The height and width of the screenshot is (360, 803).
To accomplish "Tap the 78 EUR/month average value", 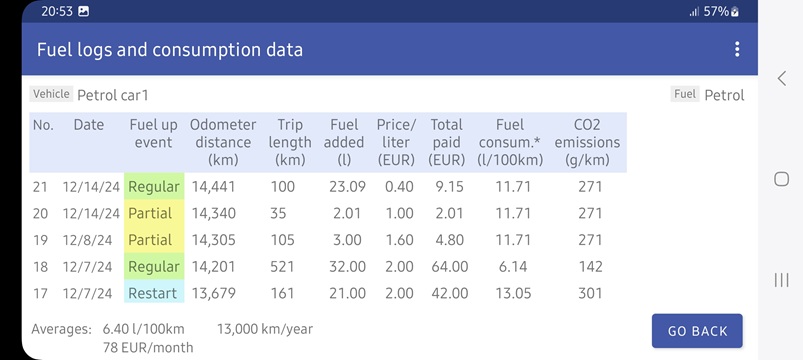I will click(x=148, y=348).
